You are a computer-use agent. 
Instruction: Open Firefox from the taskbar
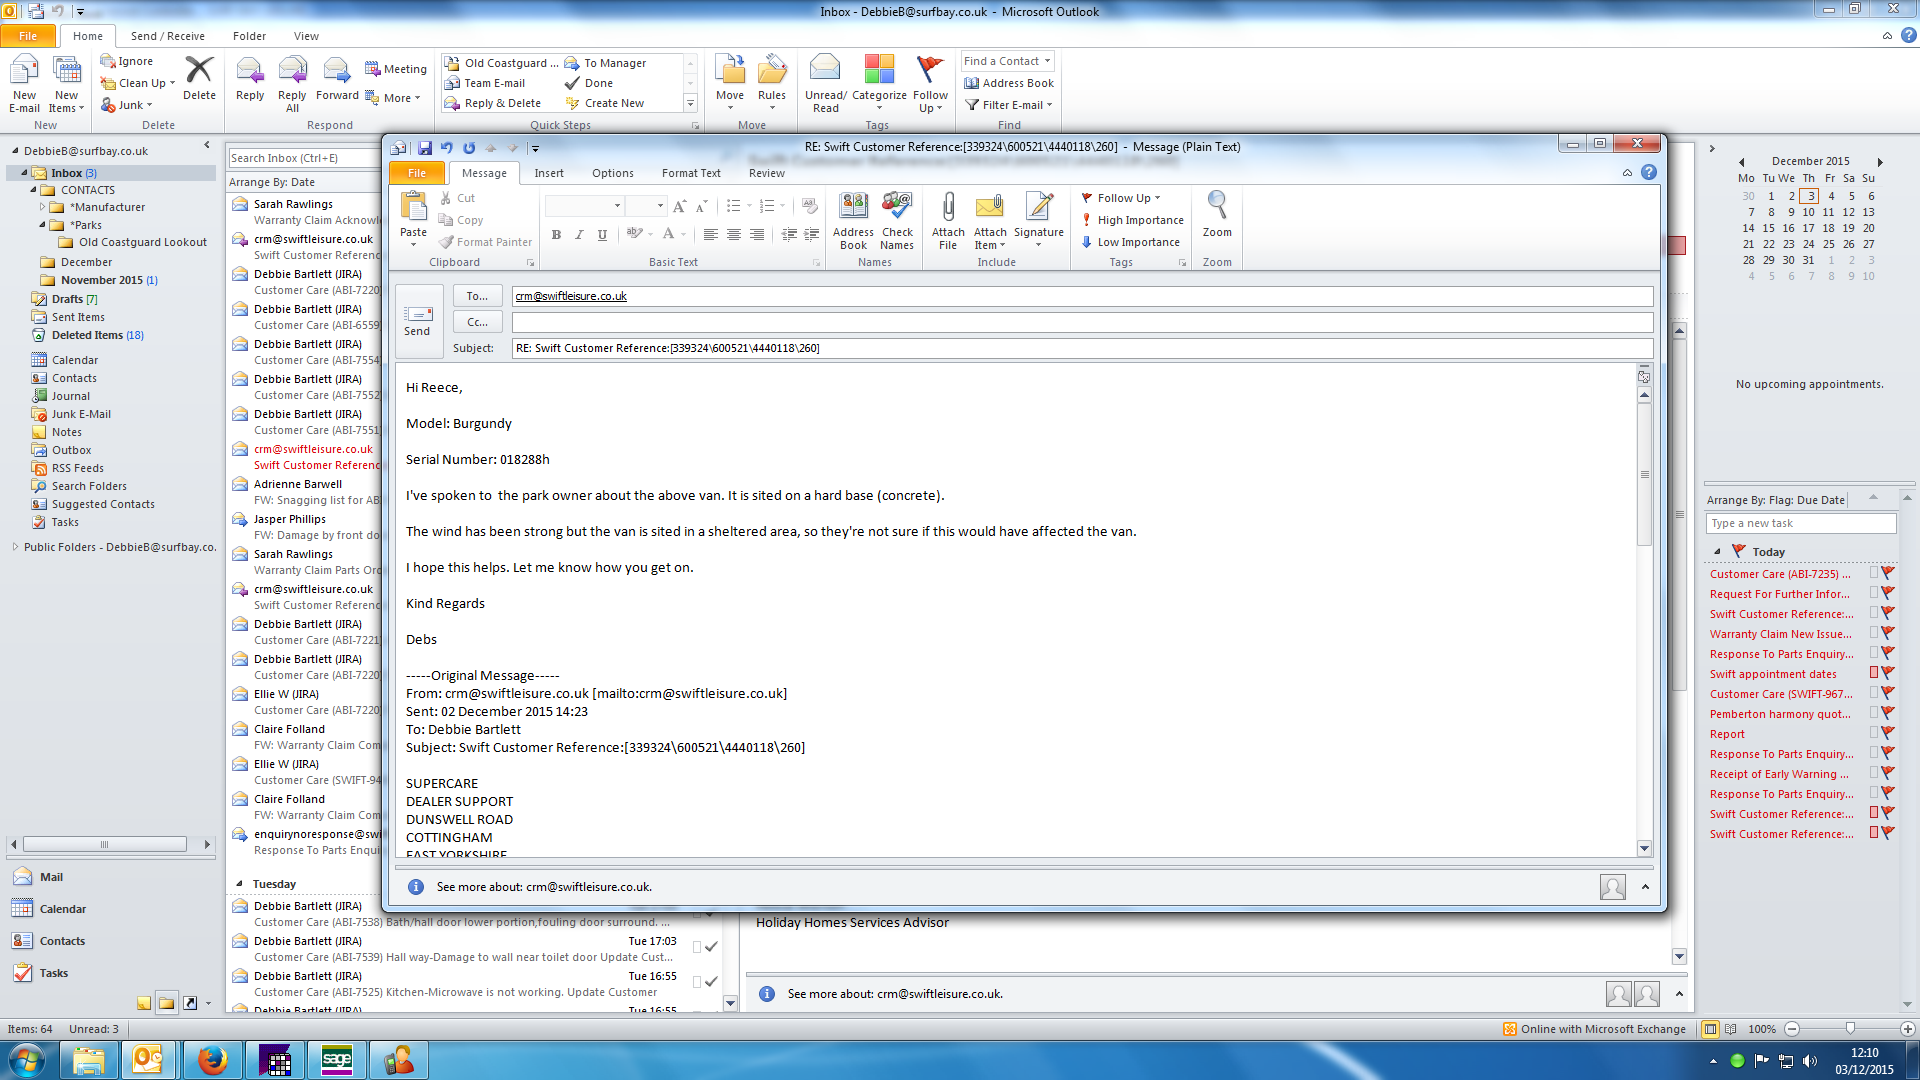point(212,1059)
